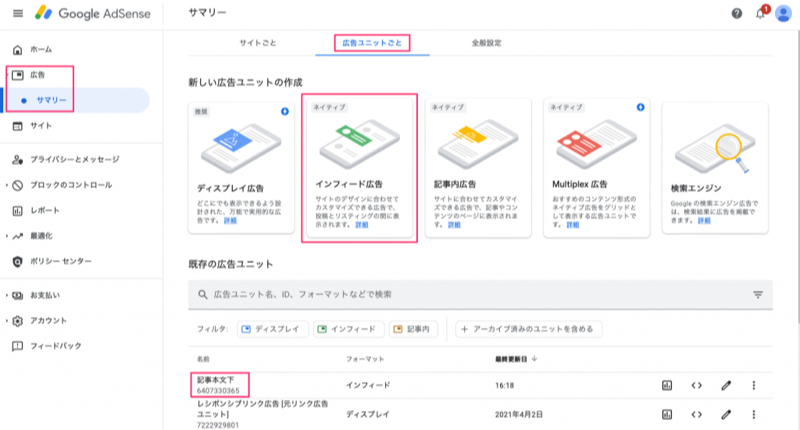The image size is (800, 430).
Task: Click blue badge icon on ディスプレイ広告 card
Action: coord(285,112)
